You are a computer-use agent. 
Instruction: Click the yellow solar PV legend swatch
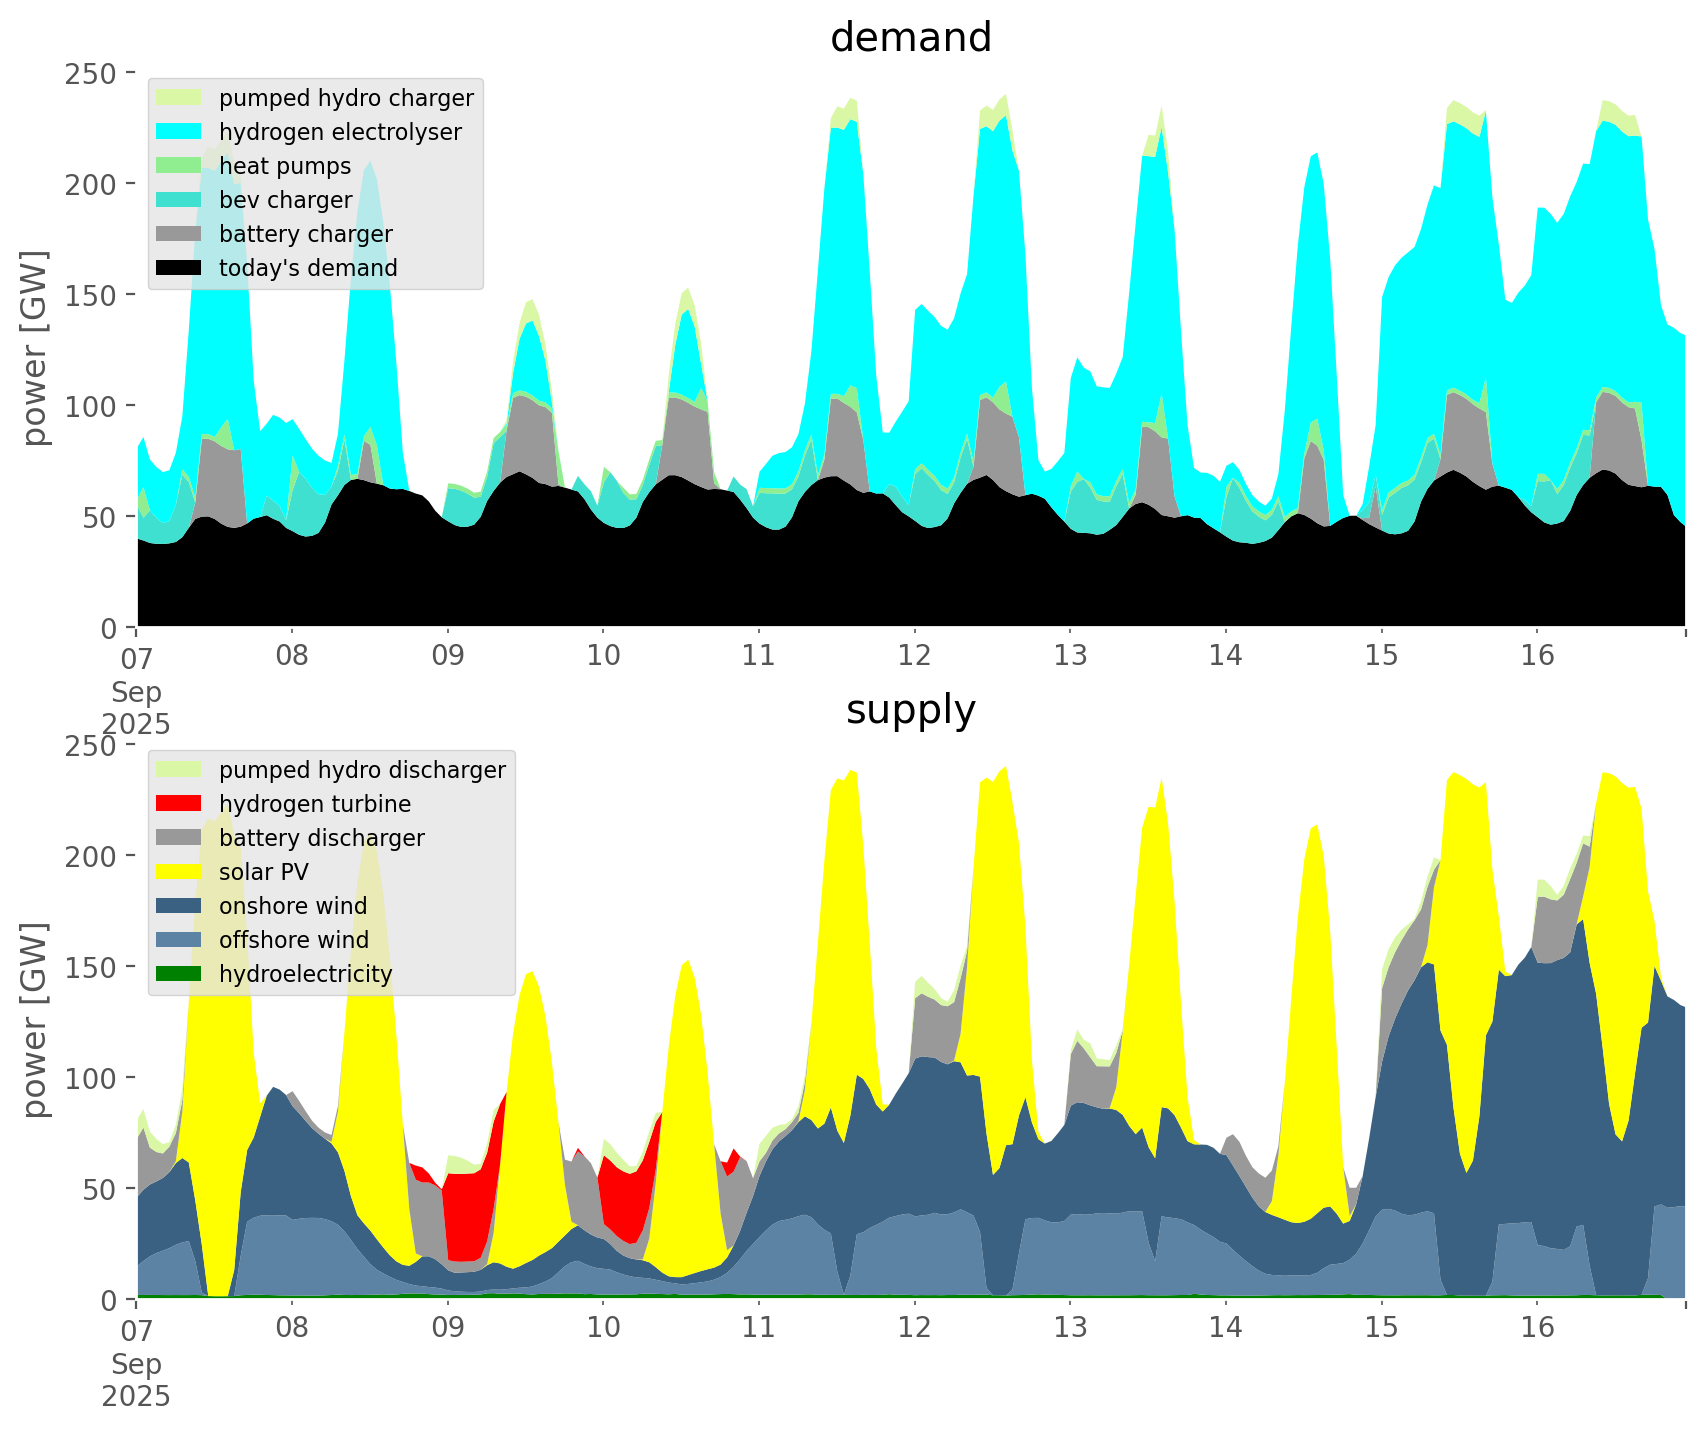click(x=179, y=872)
